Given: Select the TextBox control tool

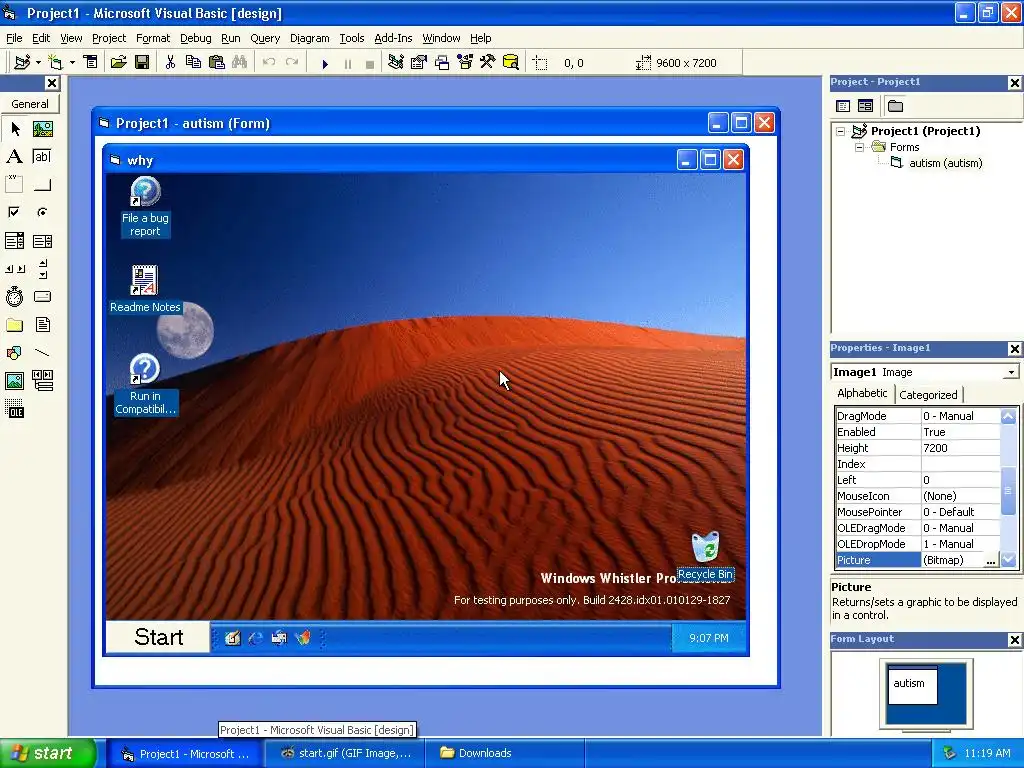Looking at the screenshot, I should pyautogui.click(x=42, y=157).
